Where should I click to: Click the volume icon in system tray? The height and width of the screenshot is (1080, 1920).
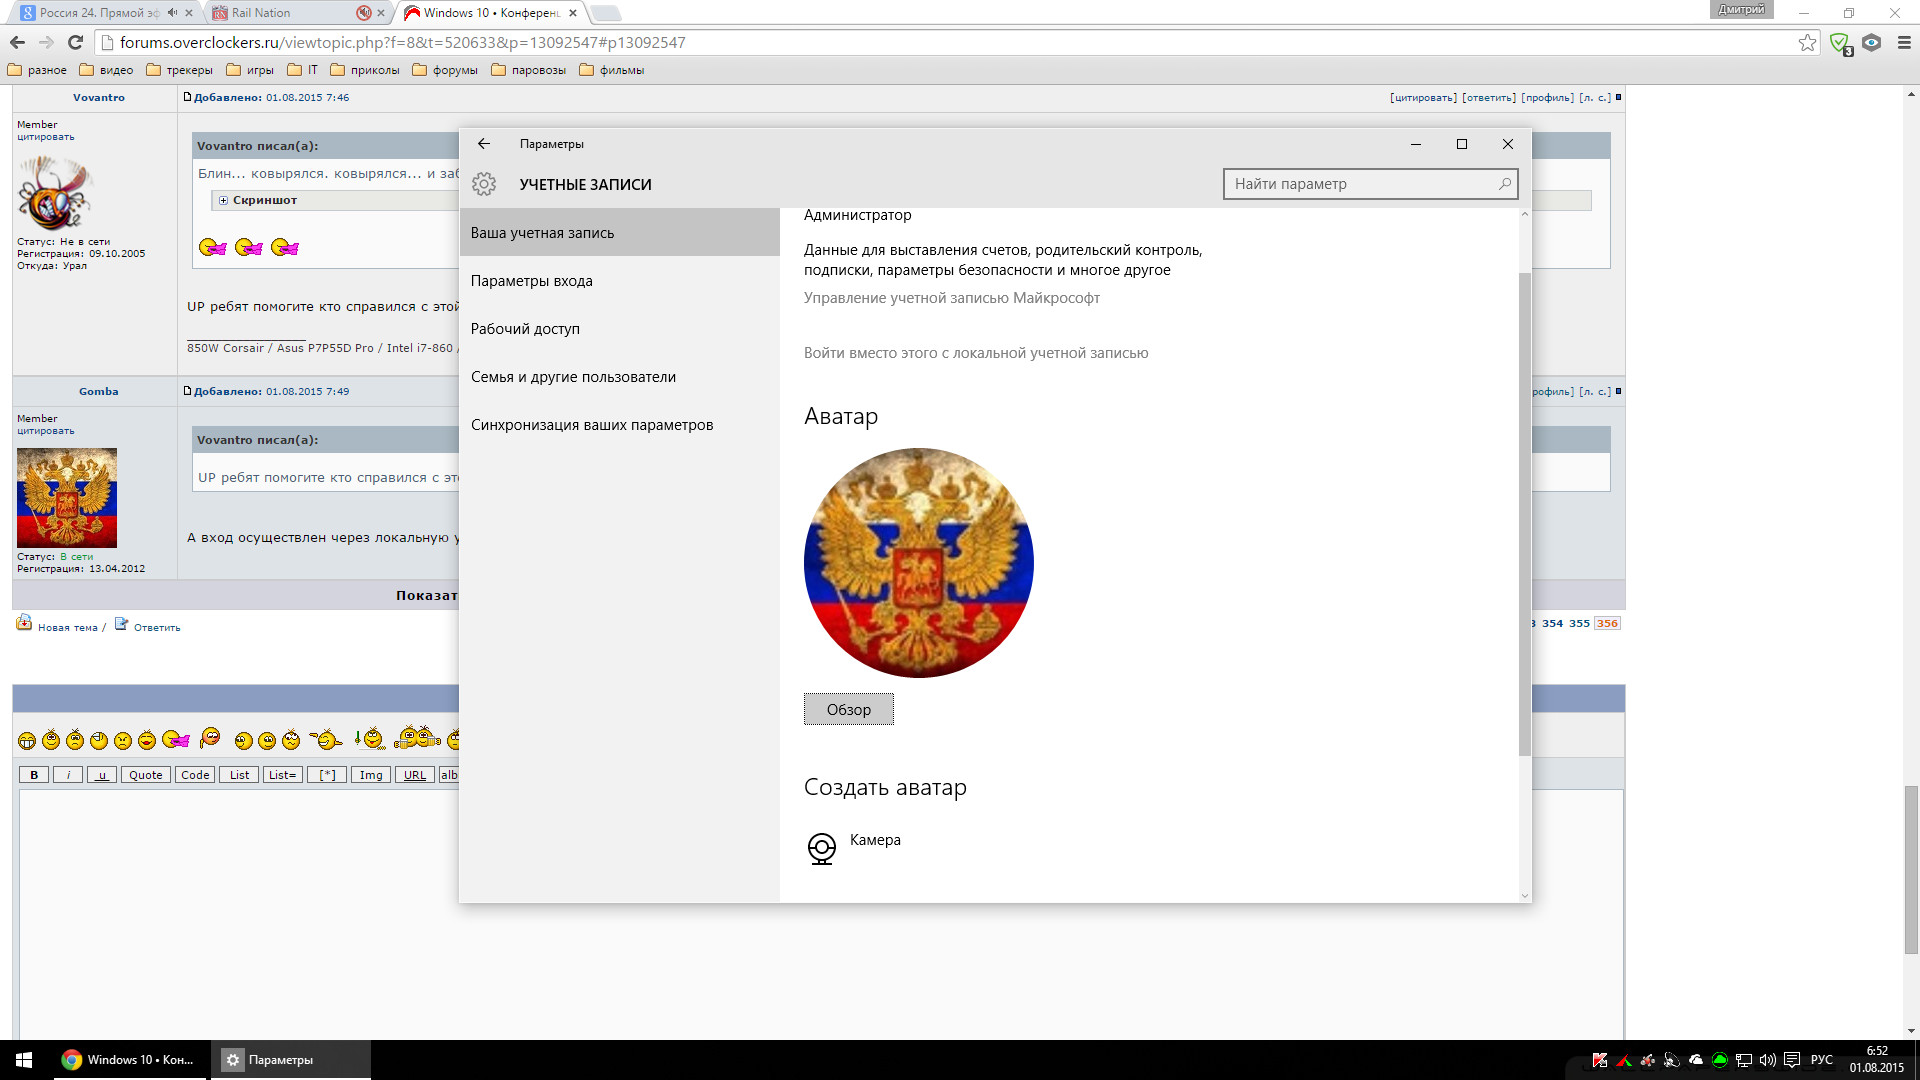click(1767, 1060)
